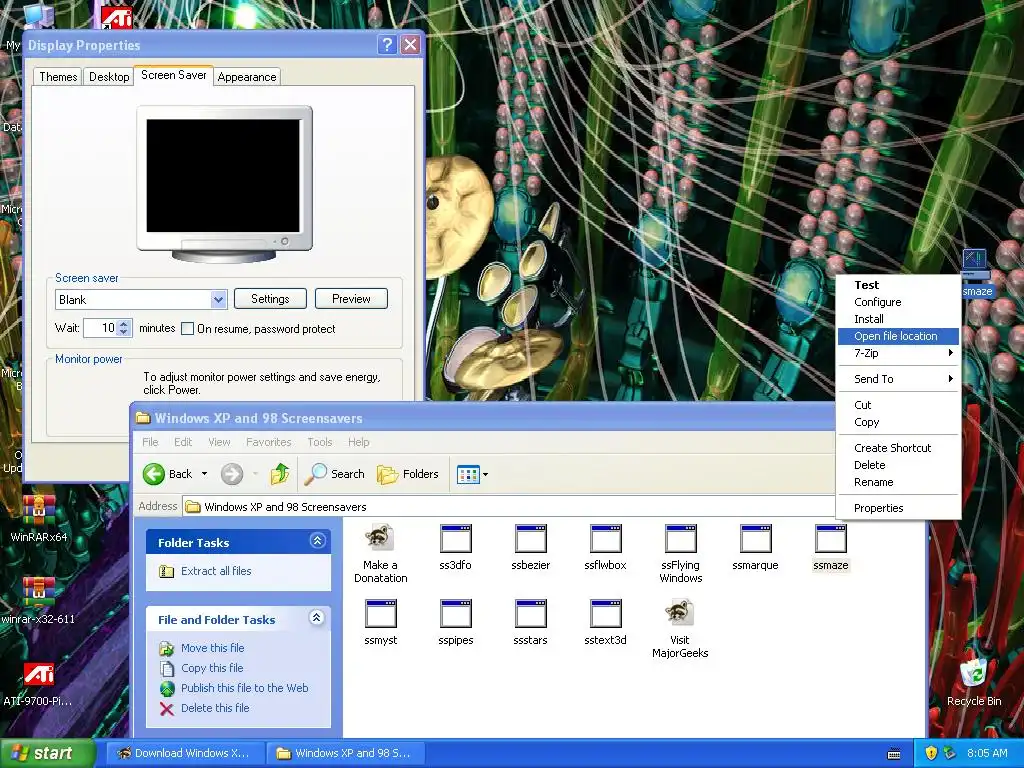Open the Favorites menu in Explorer

click(268, 442)
